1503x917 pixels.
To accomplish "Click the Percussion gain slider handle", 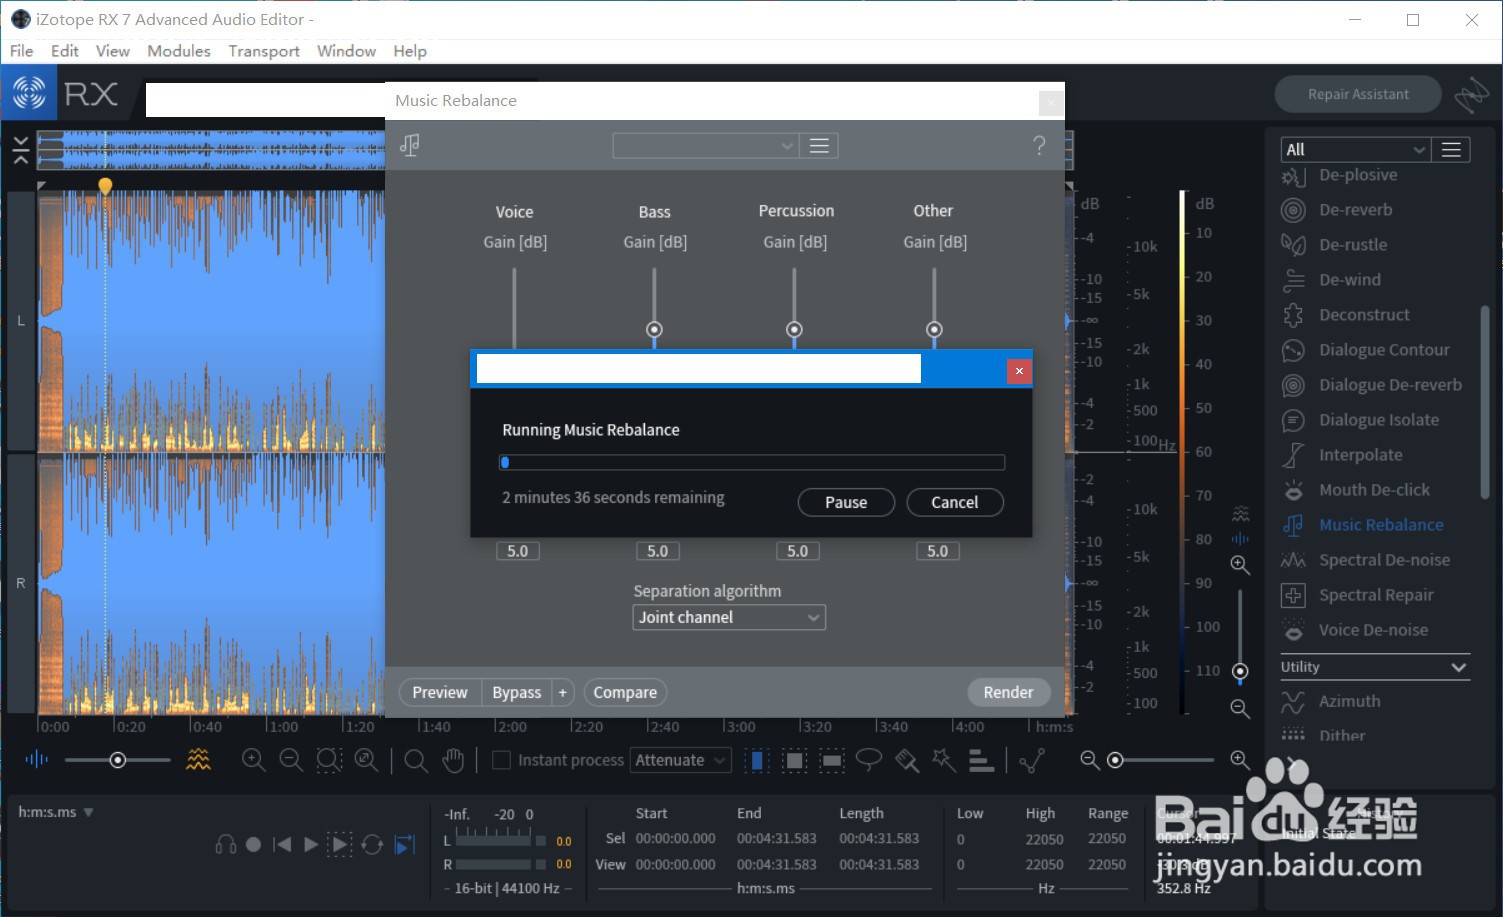I will click(x=794, y=330).
